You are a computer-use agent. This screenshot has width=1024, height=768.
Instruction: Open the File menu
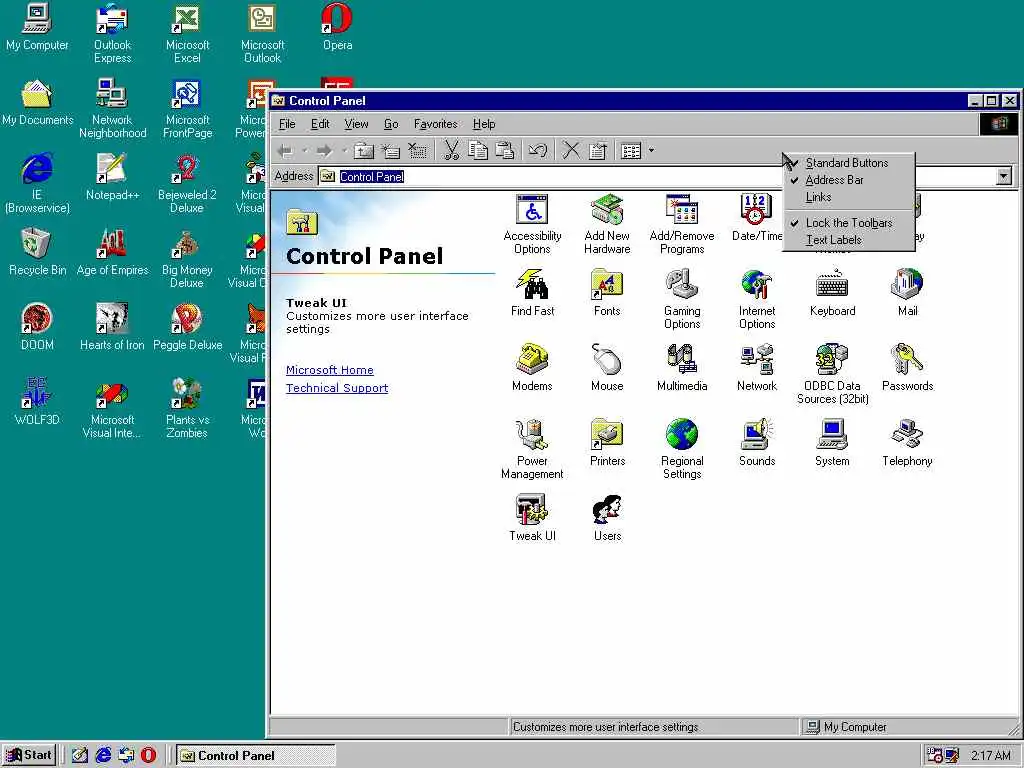[x=287, y=124]
